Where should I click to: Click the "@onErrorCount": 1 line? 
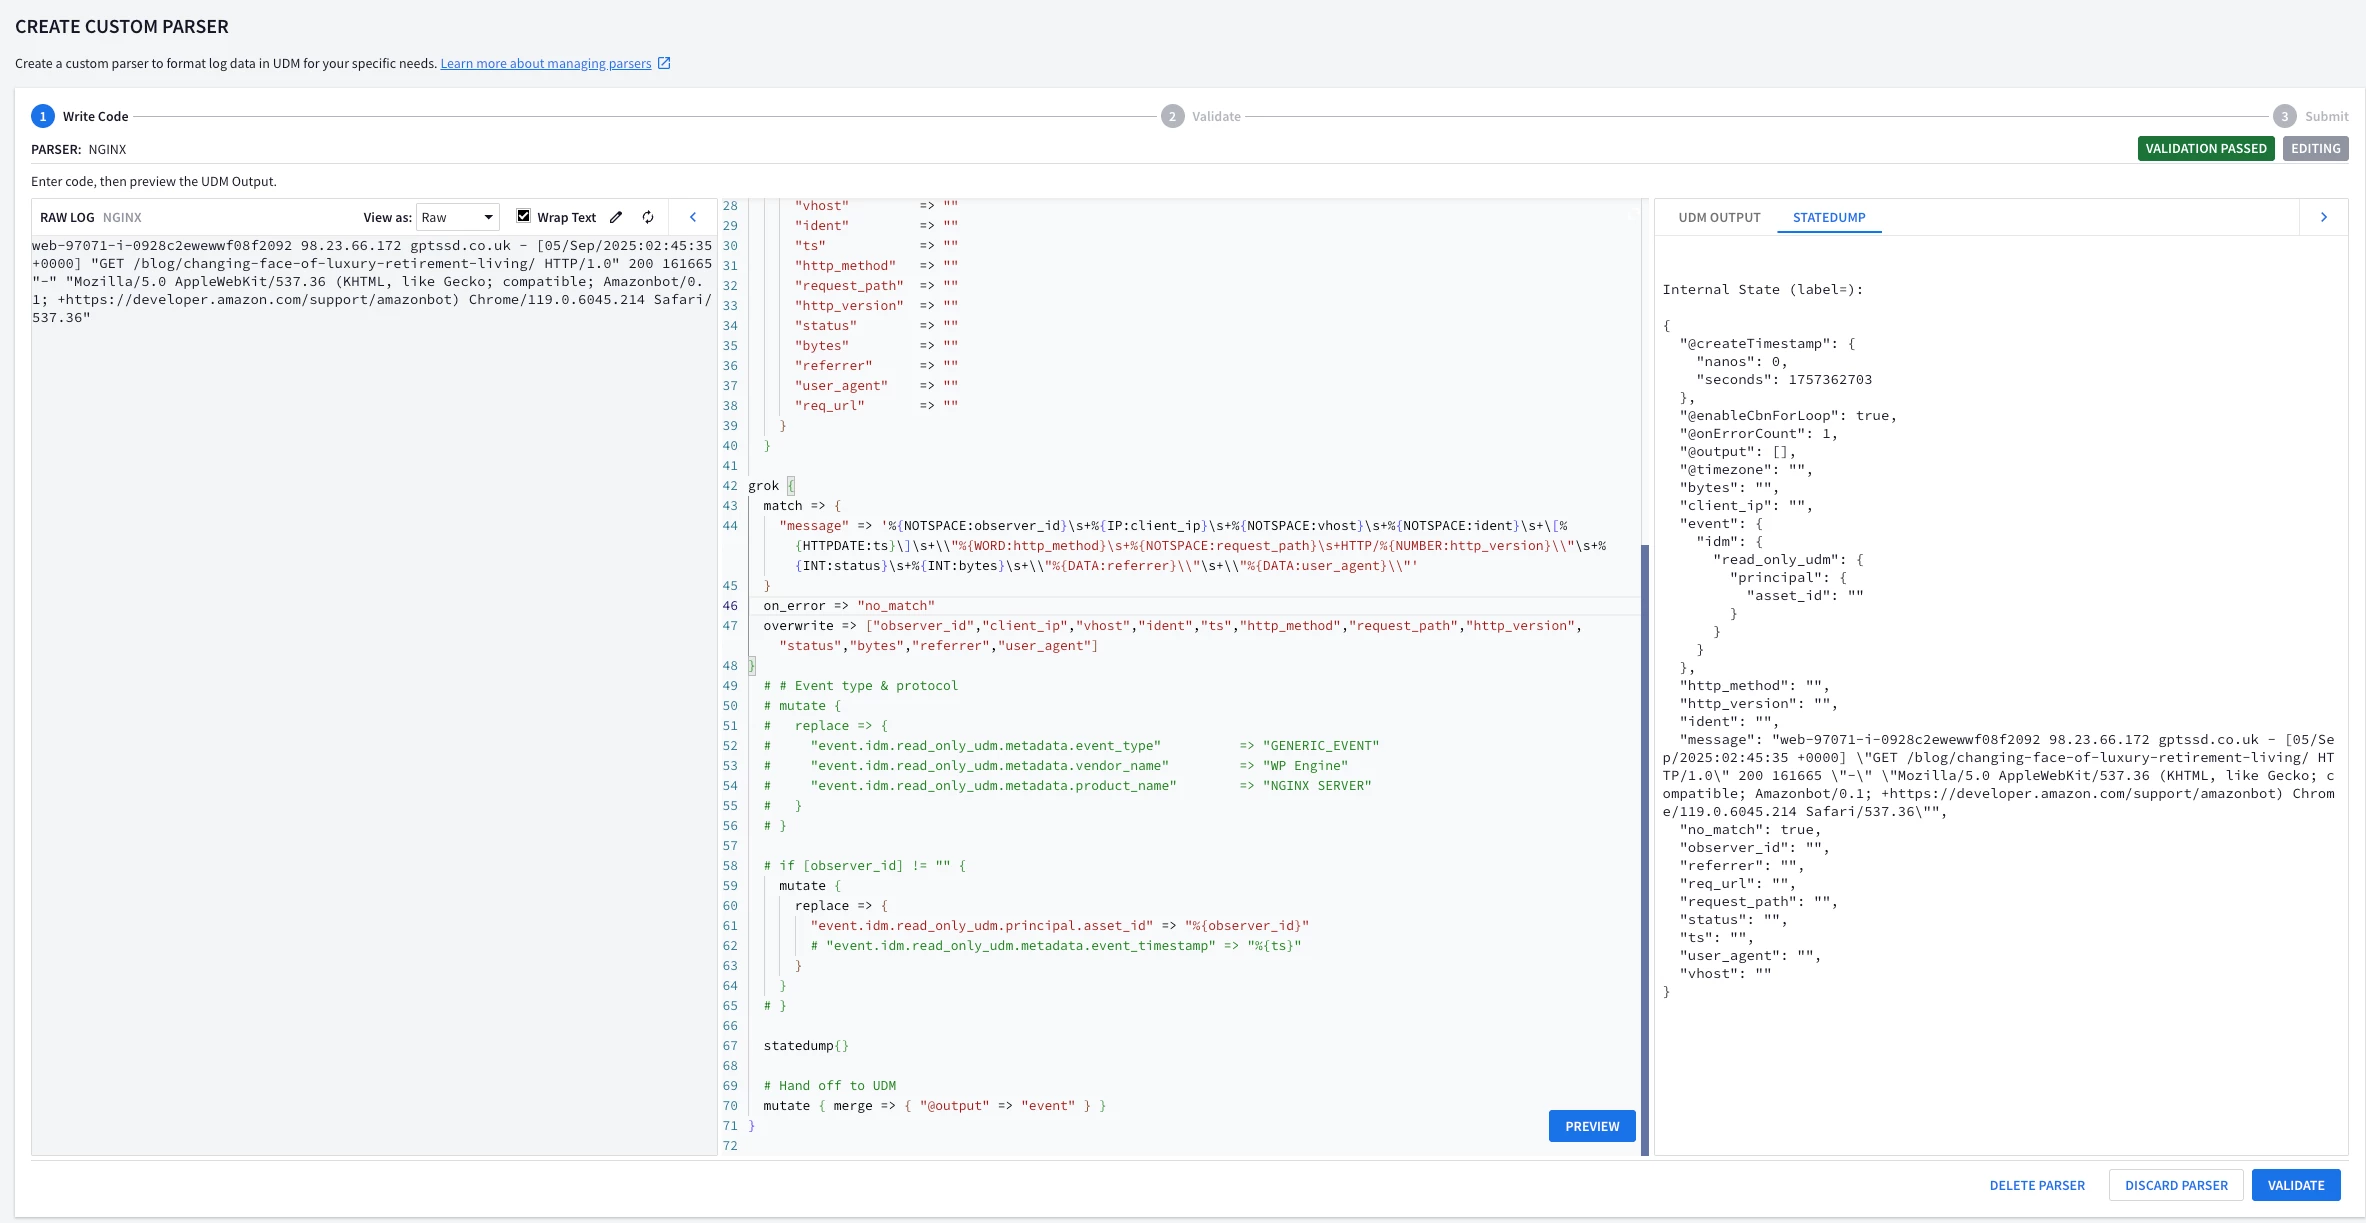coord(1759,433)
